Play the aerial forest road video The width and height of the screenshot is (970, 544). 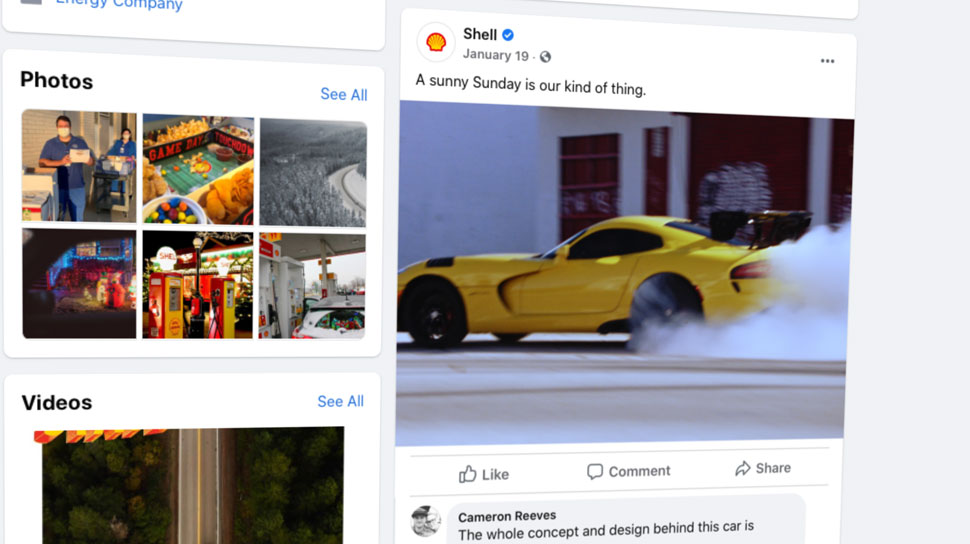(190, 486)
